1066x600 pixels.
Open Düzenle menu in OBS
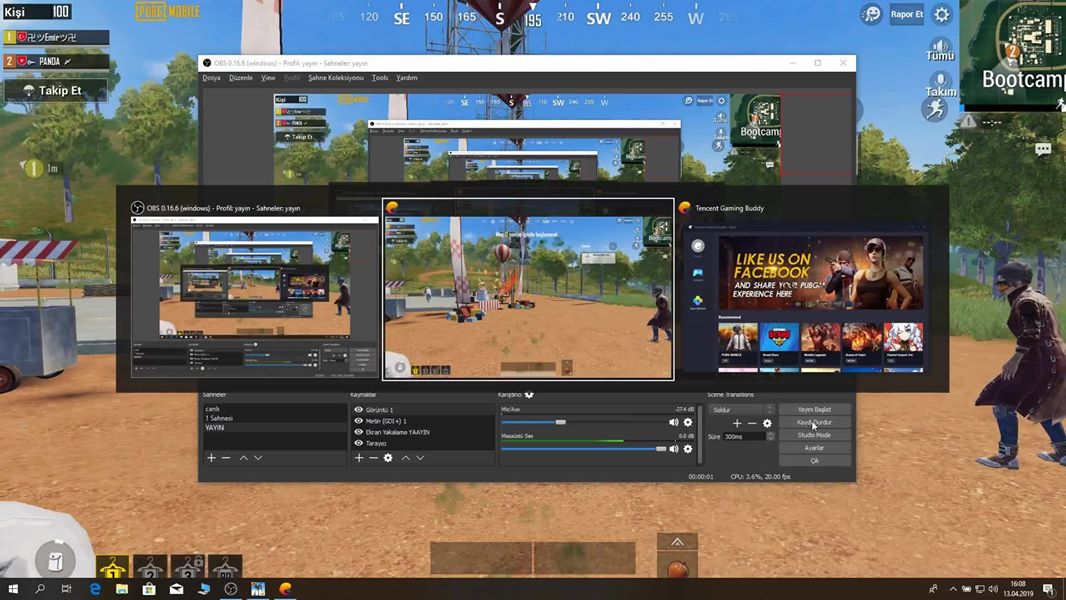(x=241, y=77)
